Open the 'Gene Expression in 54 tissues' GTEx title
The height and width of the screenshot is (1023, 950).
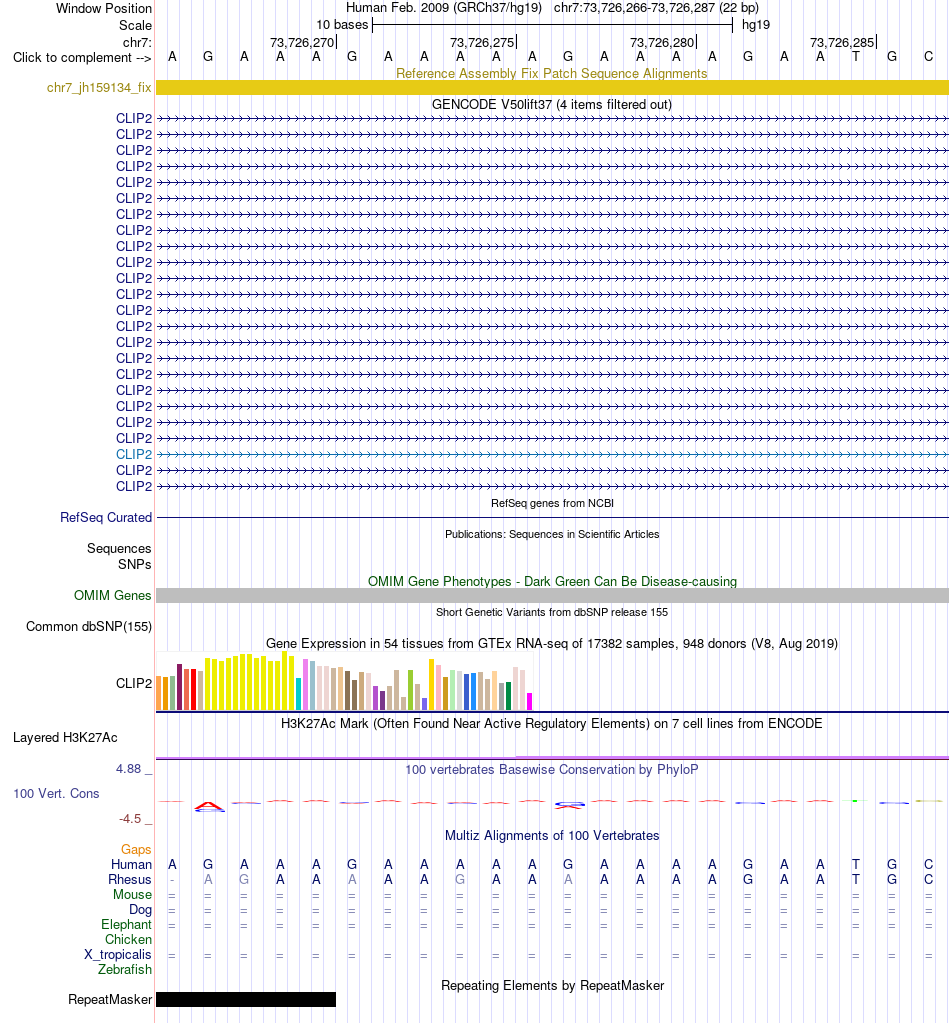coord(552,643)
